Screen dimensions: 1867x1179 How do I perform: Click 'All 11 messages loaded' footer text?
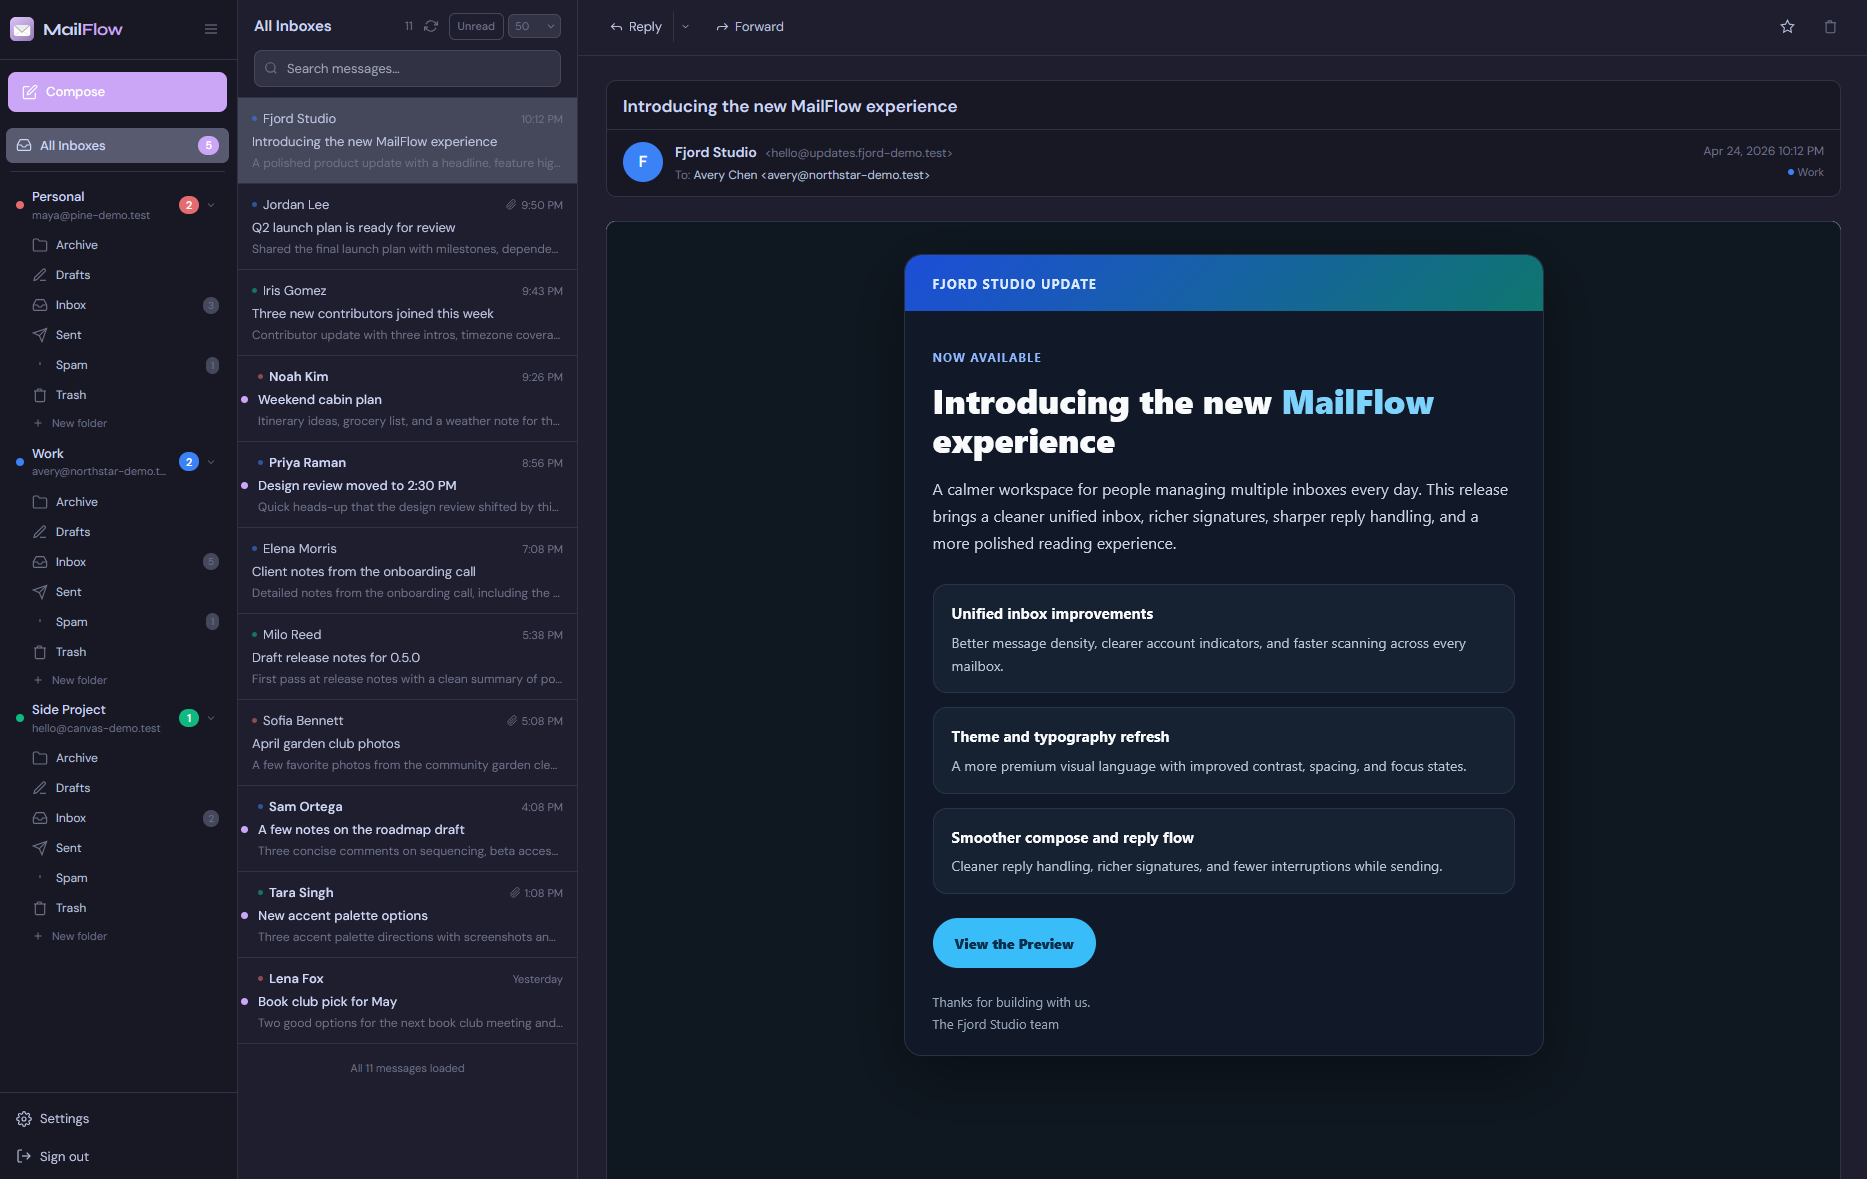point(407,1069)
